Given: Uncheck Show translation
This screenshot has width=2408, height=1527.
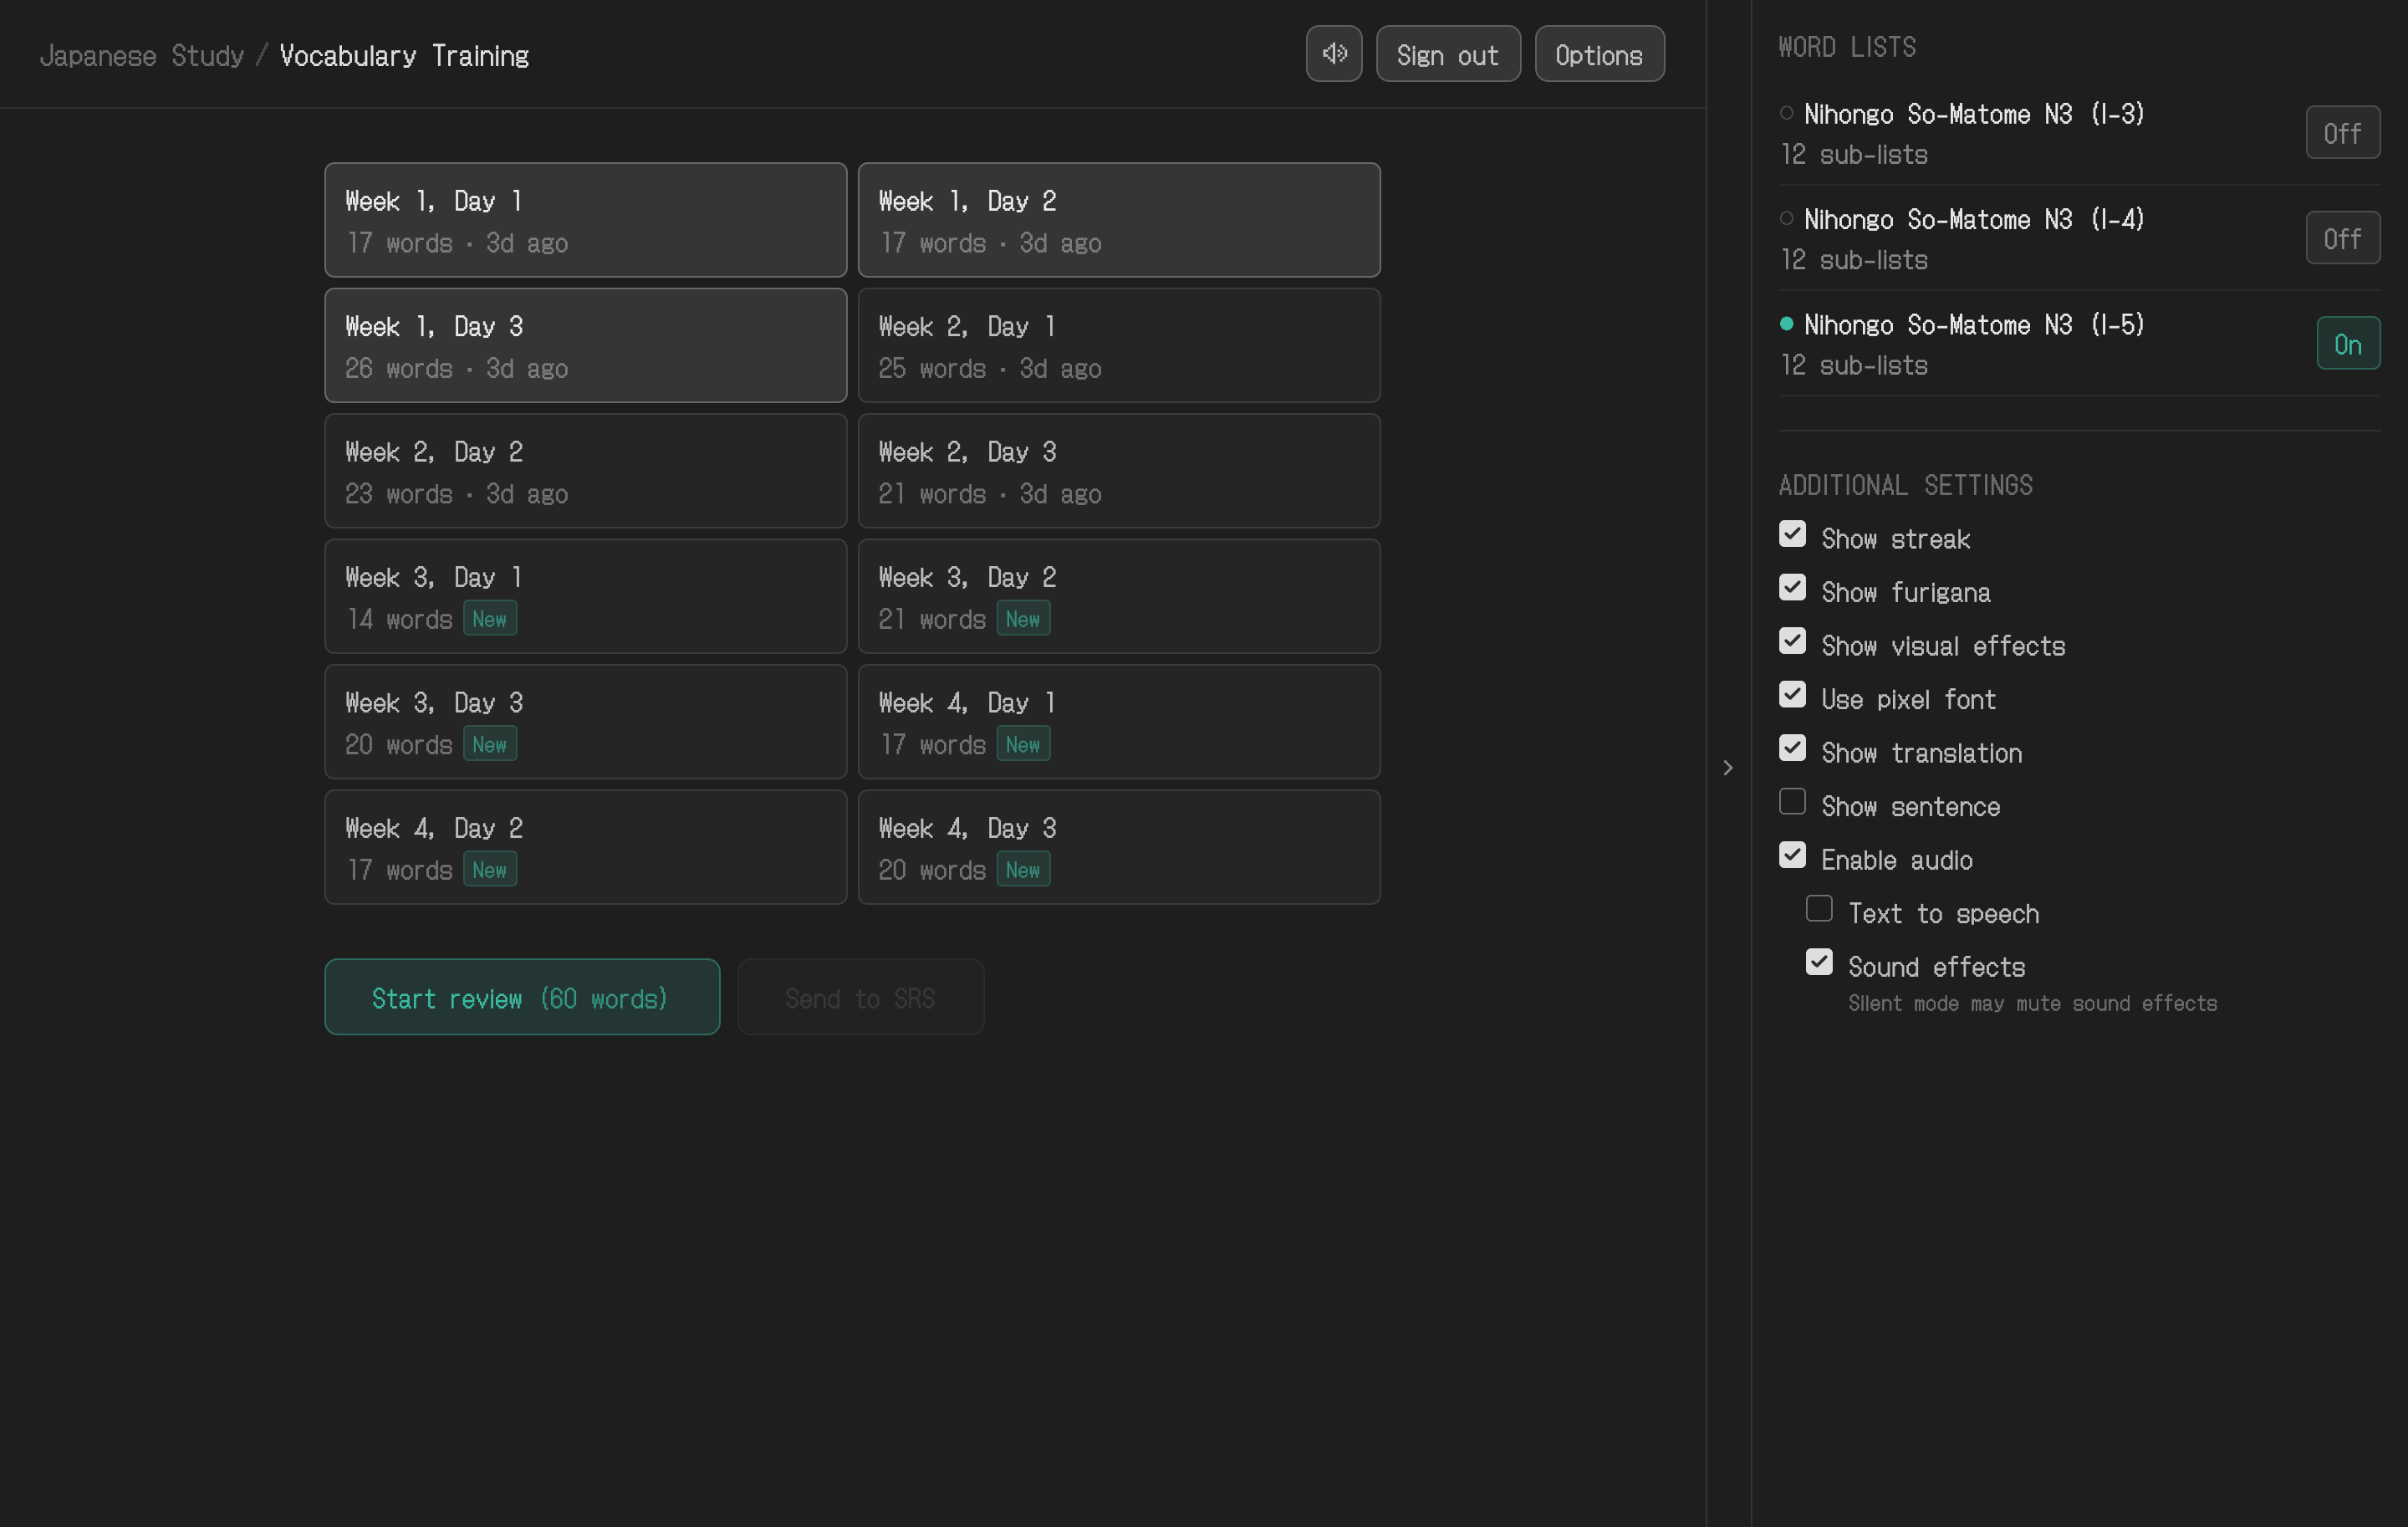Looking at the screenshot, I should [x=1792, y=748].
